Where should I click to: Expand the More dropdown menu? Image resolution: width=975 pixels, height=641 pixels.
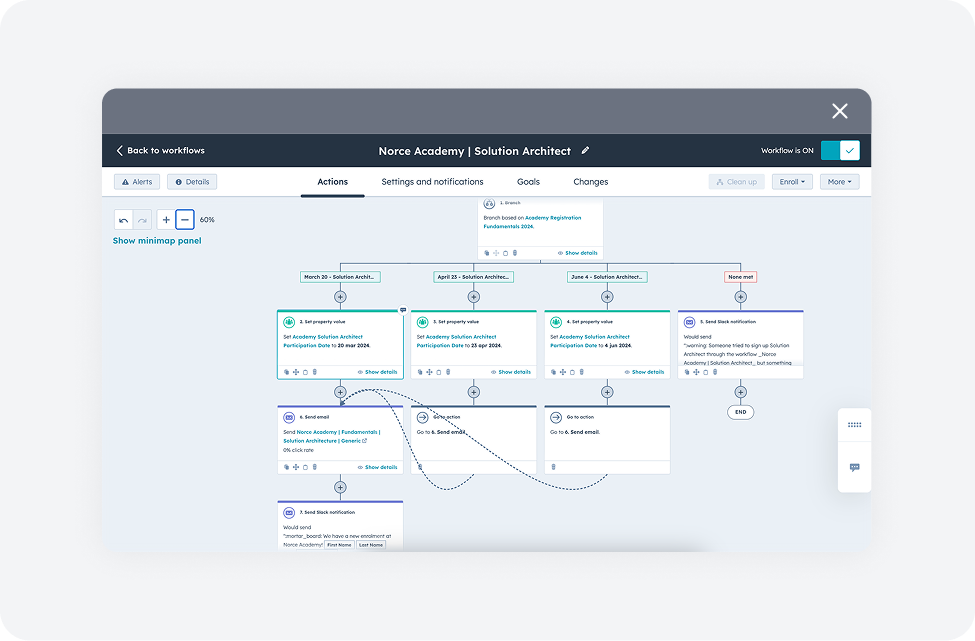(x=839, y=182)
